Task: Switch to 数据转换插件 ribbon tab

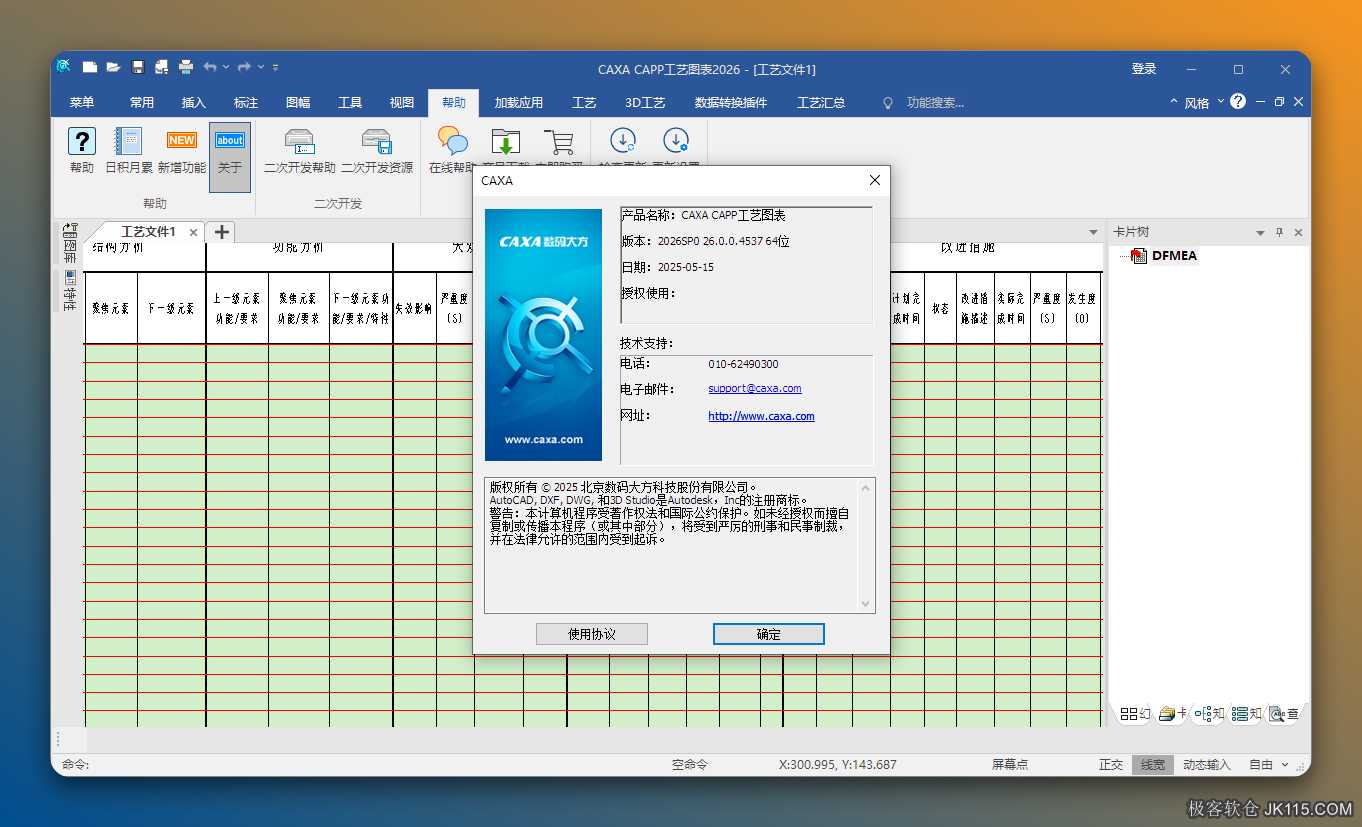Action: (731, 102)
